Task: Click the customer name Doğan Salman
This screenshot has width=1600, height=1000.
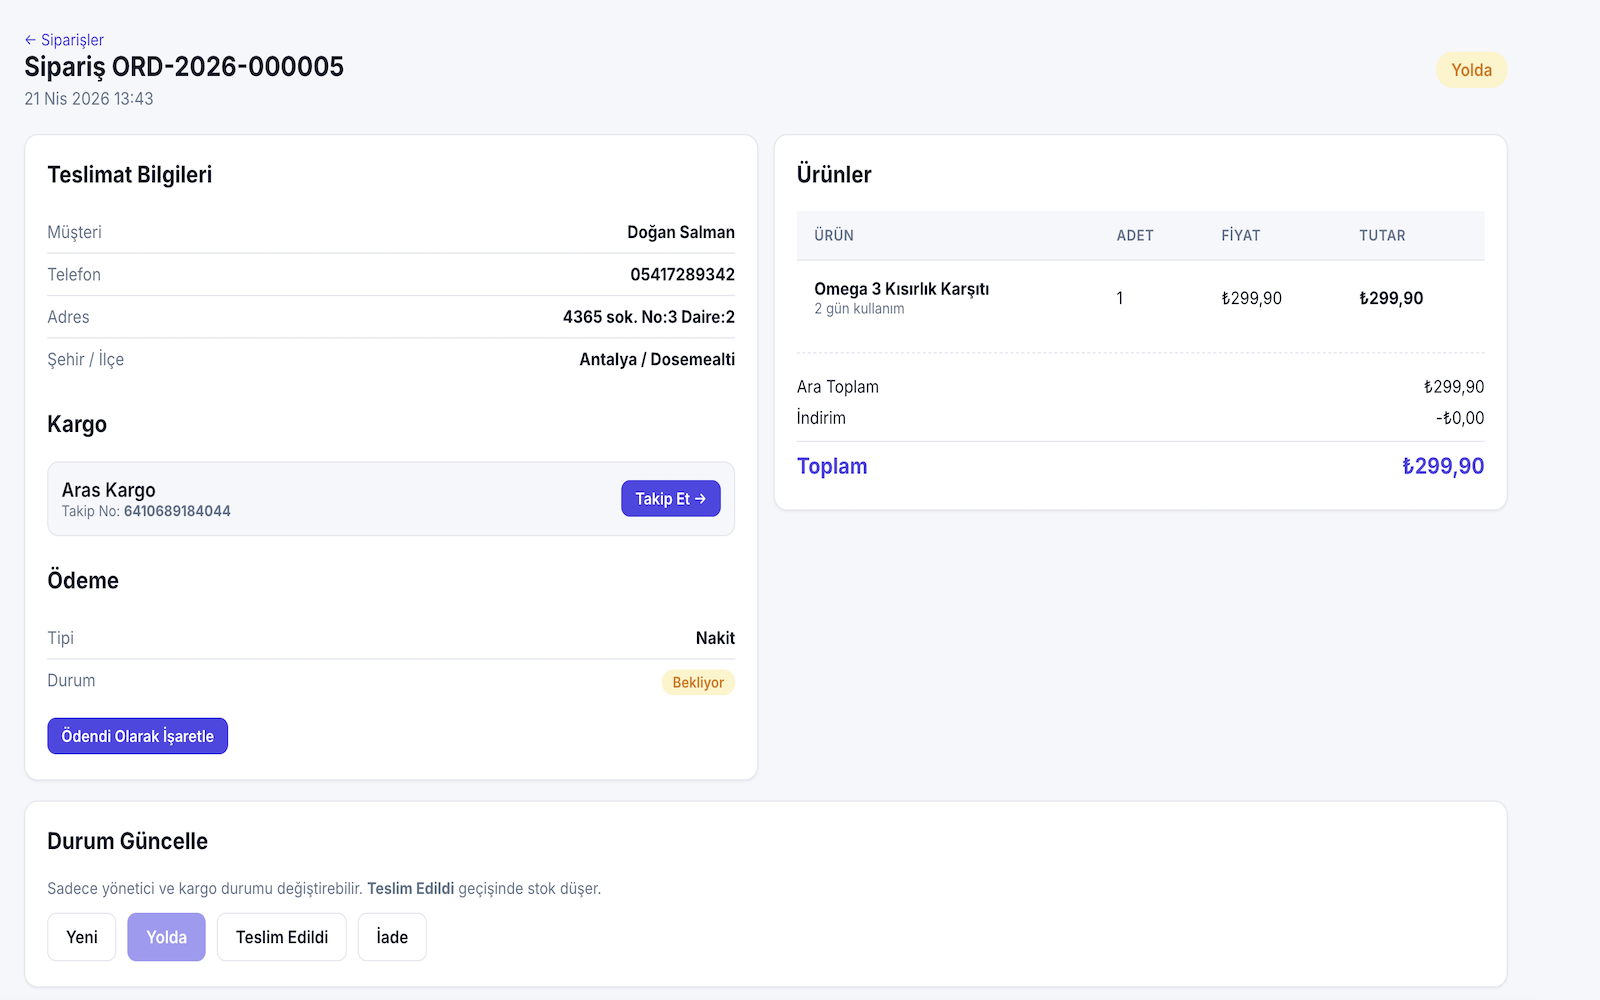Action: (680, 232)
